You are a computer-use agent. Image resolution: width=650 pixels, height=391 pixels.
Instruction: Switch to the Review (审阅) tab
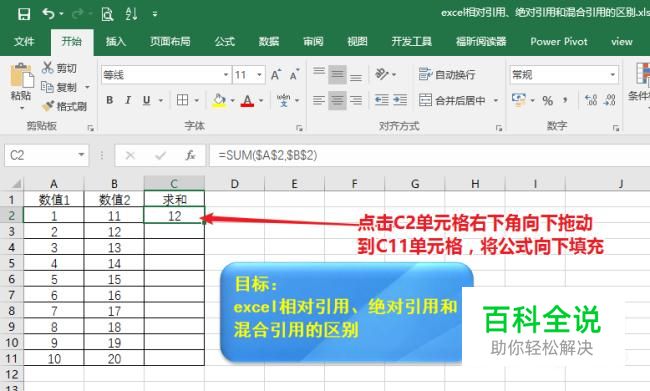(313, 41)
